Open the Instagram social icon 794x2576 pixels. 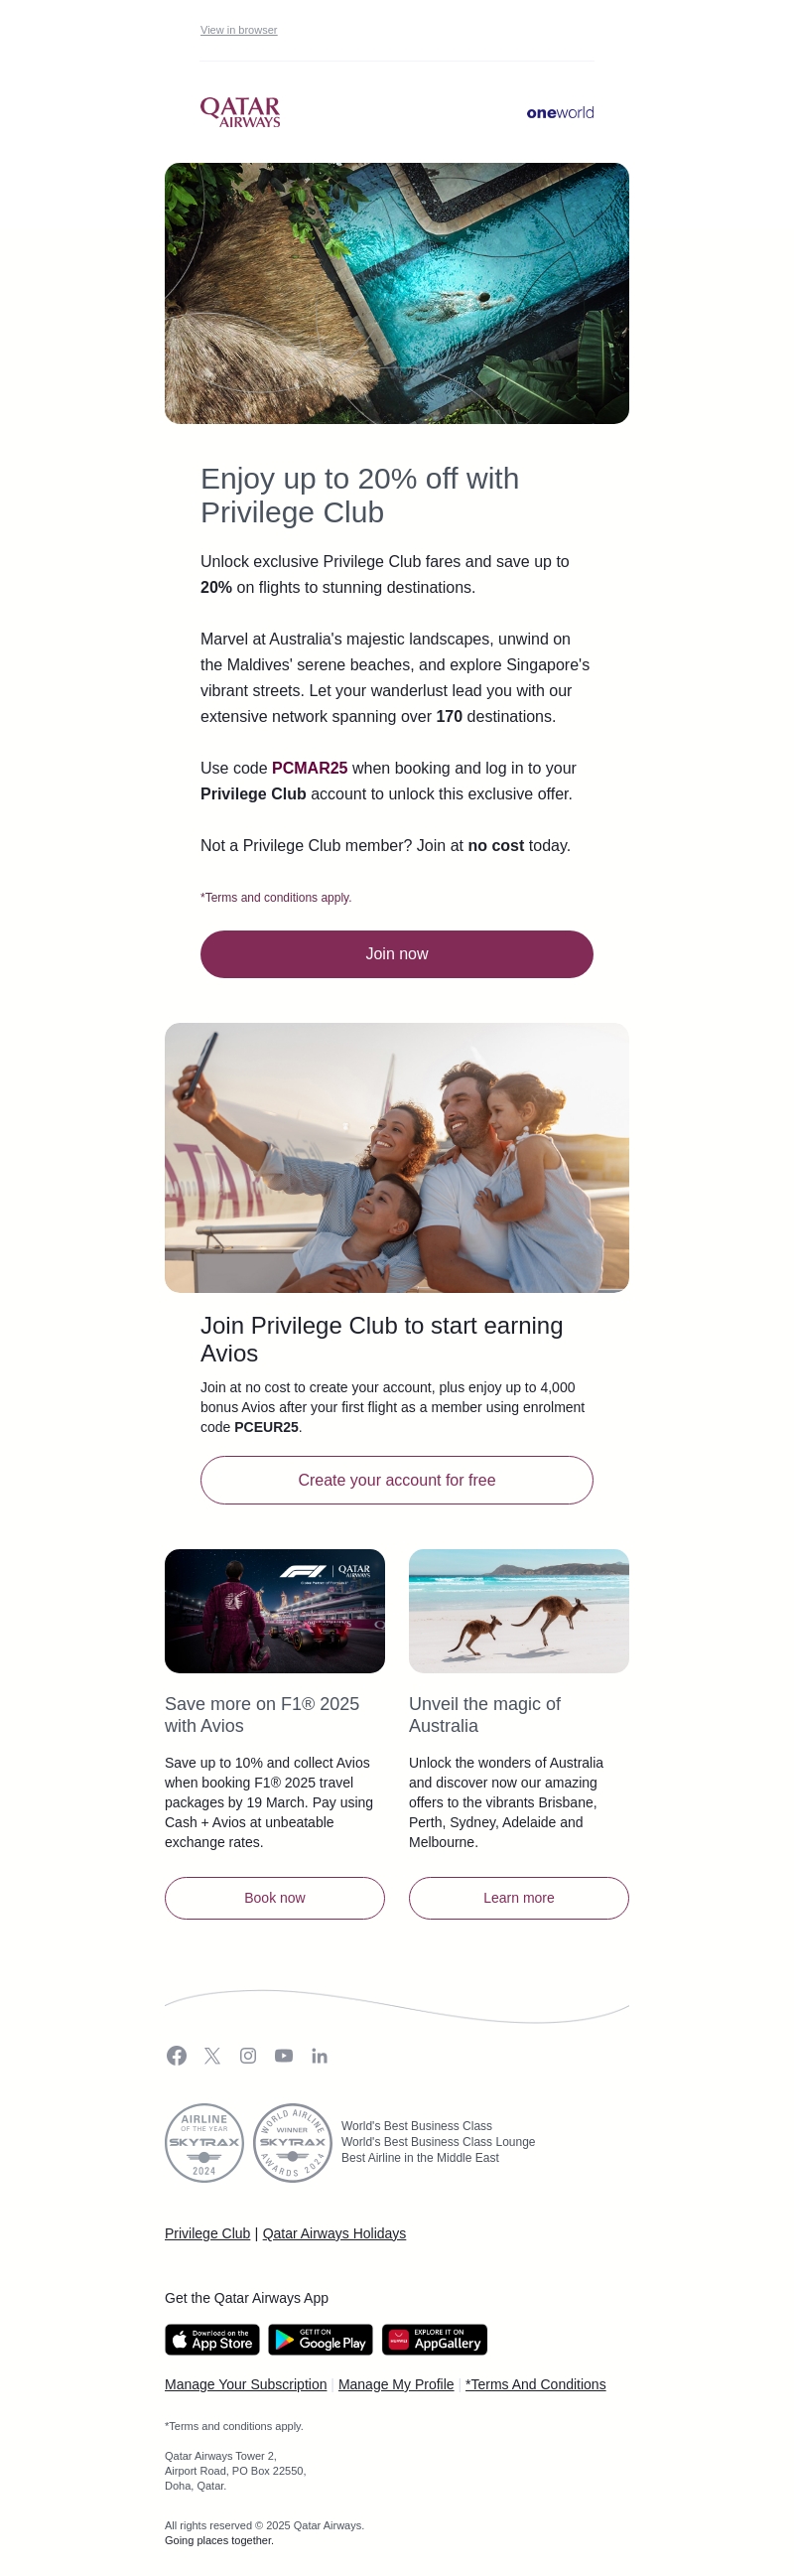(x=248, y=2055)
